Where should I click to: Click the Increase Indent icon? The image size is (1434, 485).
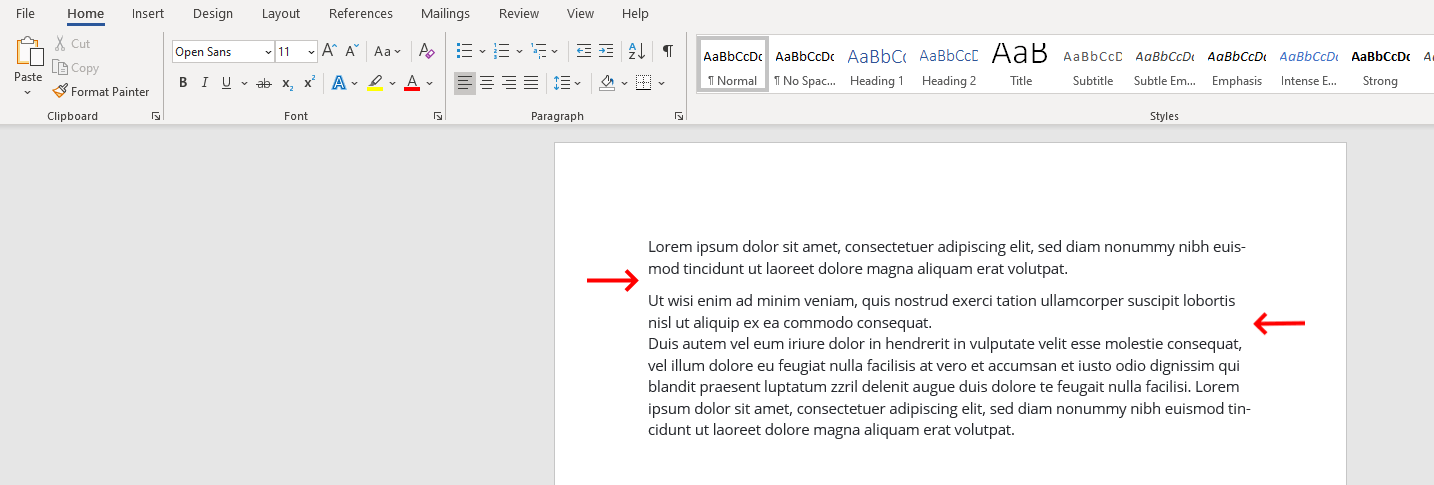tap(607, 51)
